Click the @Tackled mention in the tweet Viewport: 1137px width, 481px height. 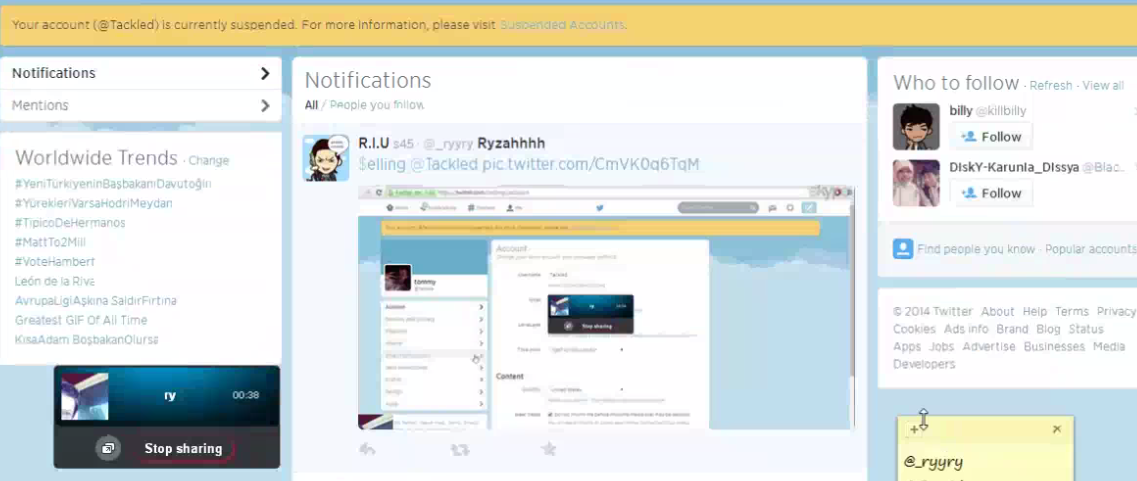[x=445, y=164]
